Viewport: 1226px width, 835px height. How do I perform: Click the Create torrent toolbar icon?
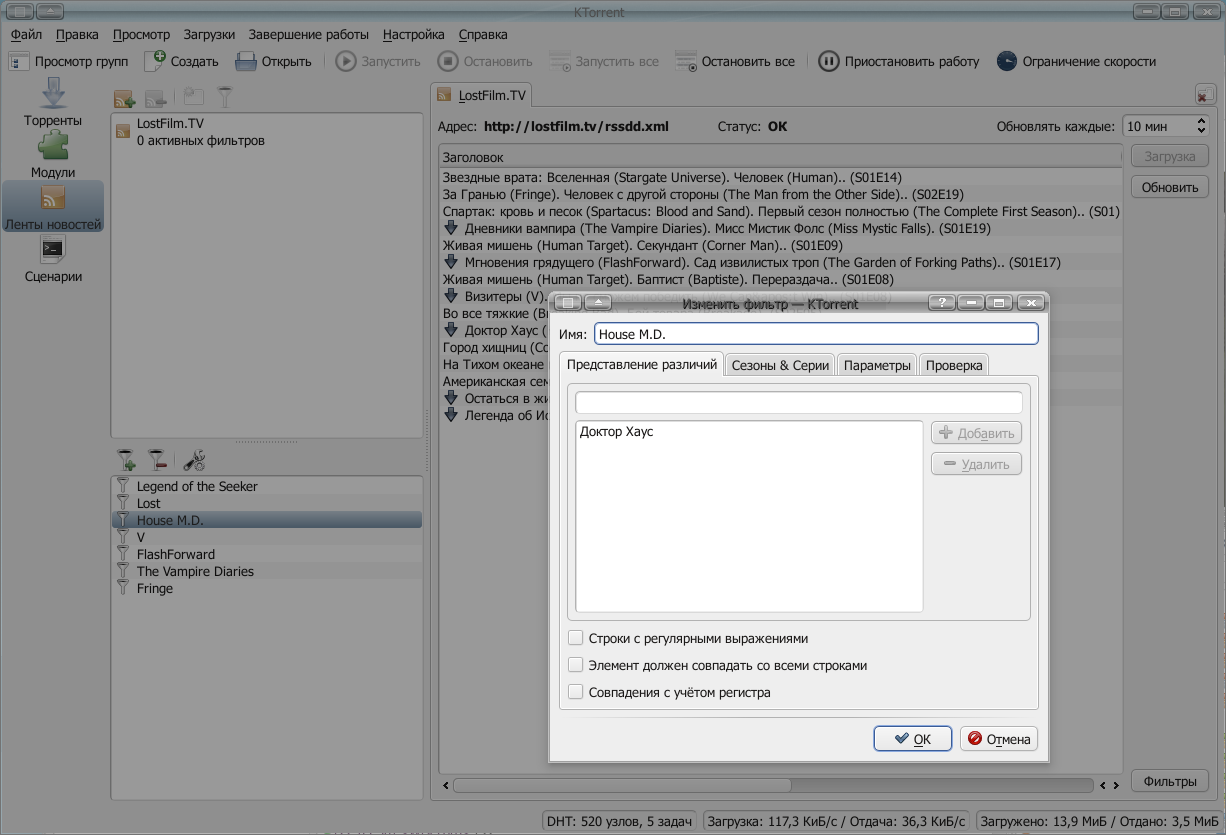pyautogui.click(x=155, y=61)
